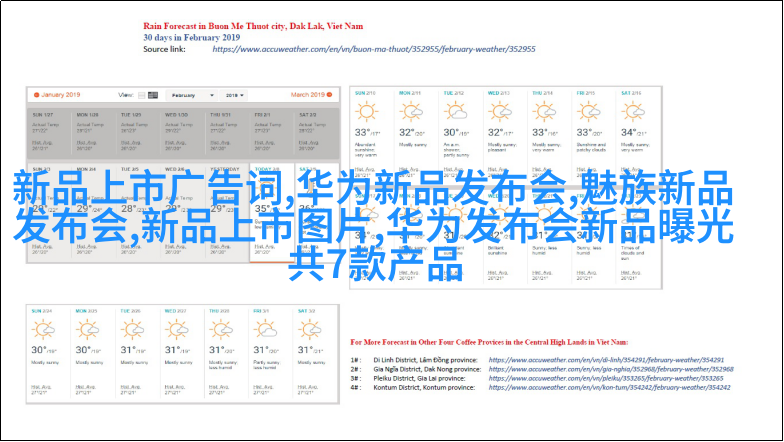Image resolution: width=784 pixels, height=442 pixels.
Task: Switch to the calendar grid view icon
Action: 153,95
